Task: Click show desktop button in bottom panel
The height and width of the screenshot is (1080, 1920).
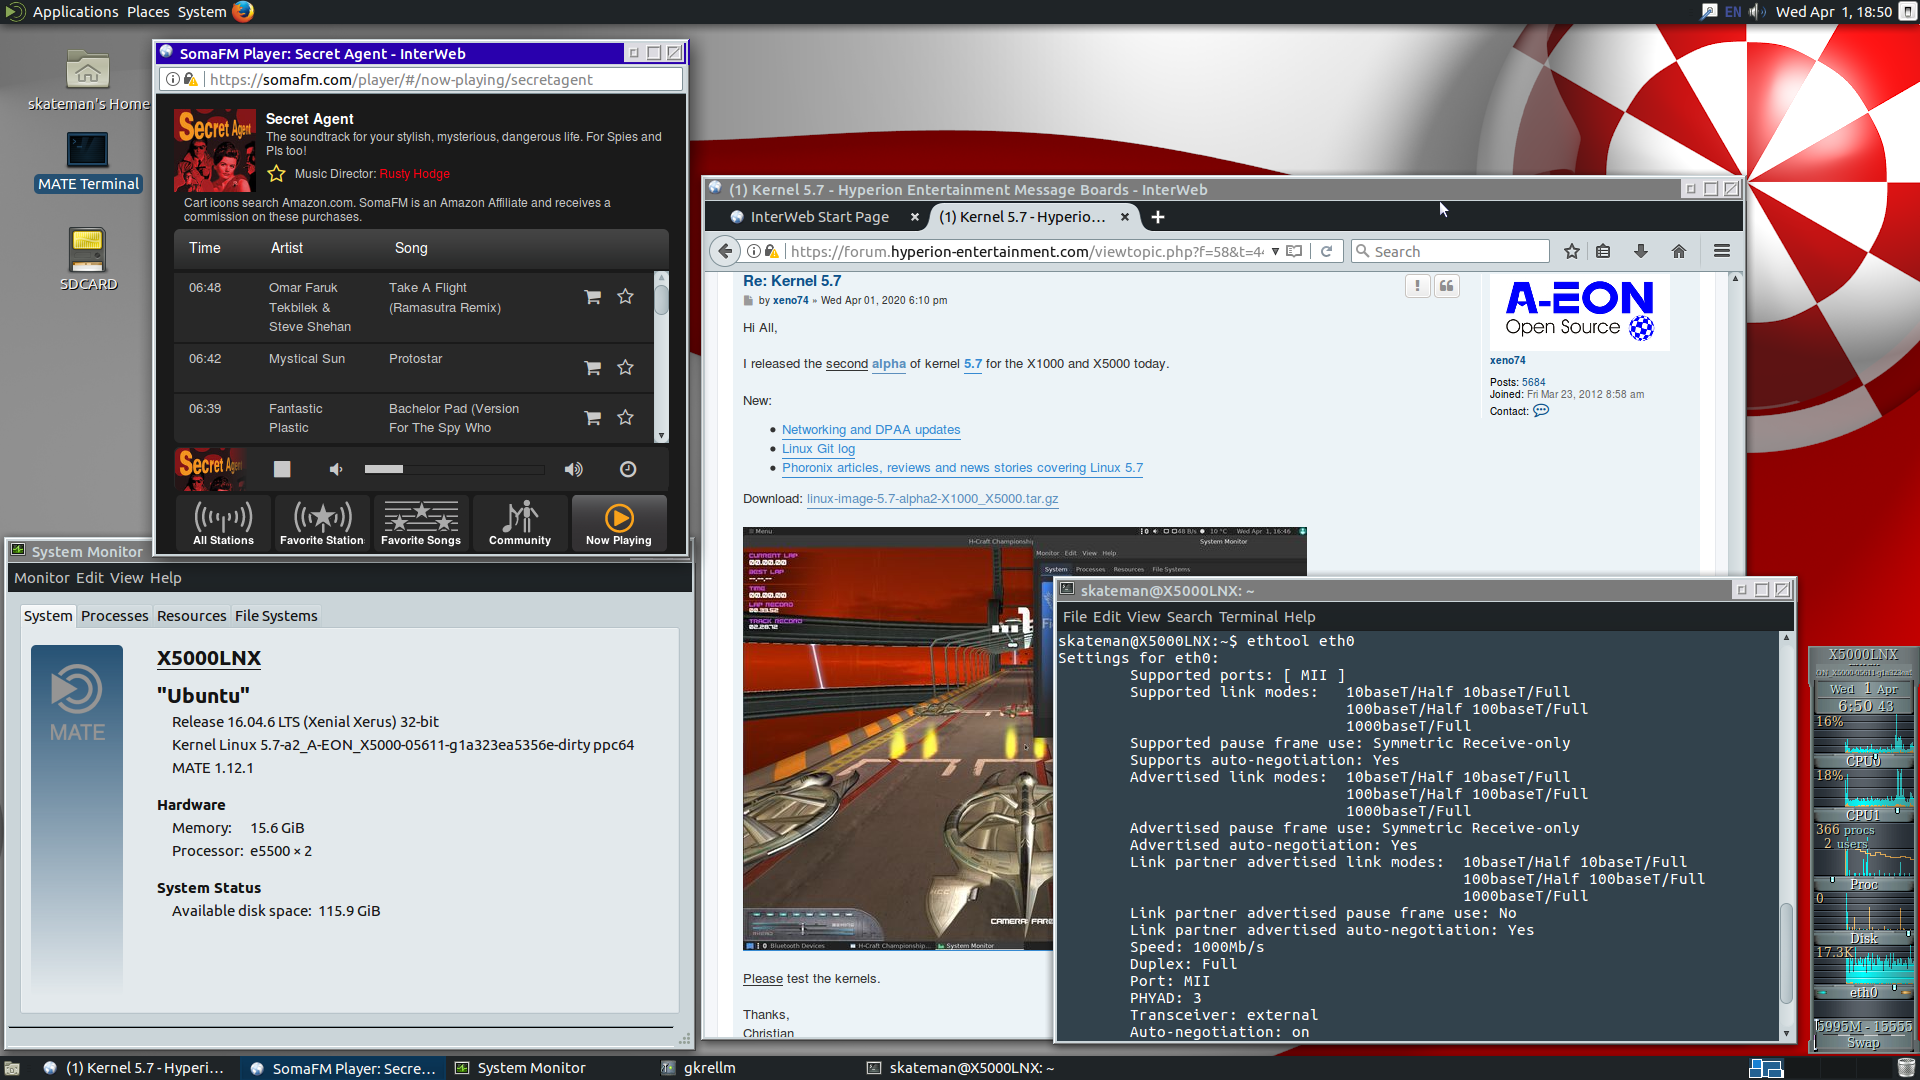Action: click(13, 1068)
